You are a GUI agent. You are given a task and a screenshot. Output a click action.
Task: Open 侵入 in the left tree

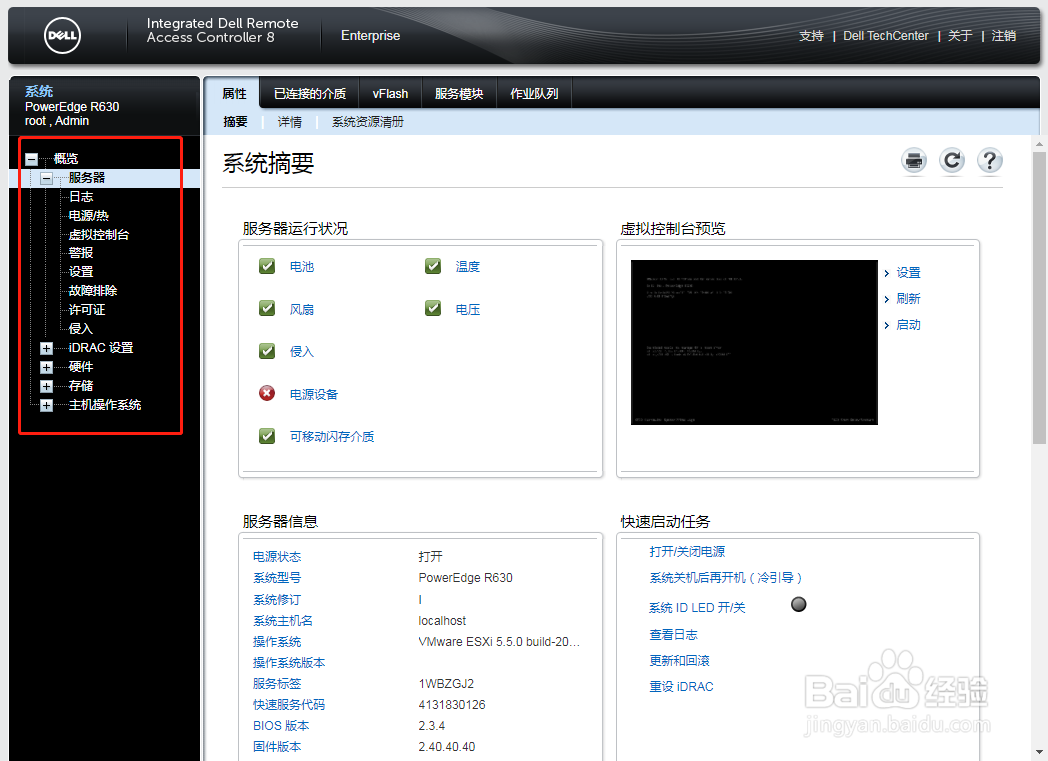tap(81, 329)
